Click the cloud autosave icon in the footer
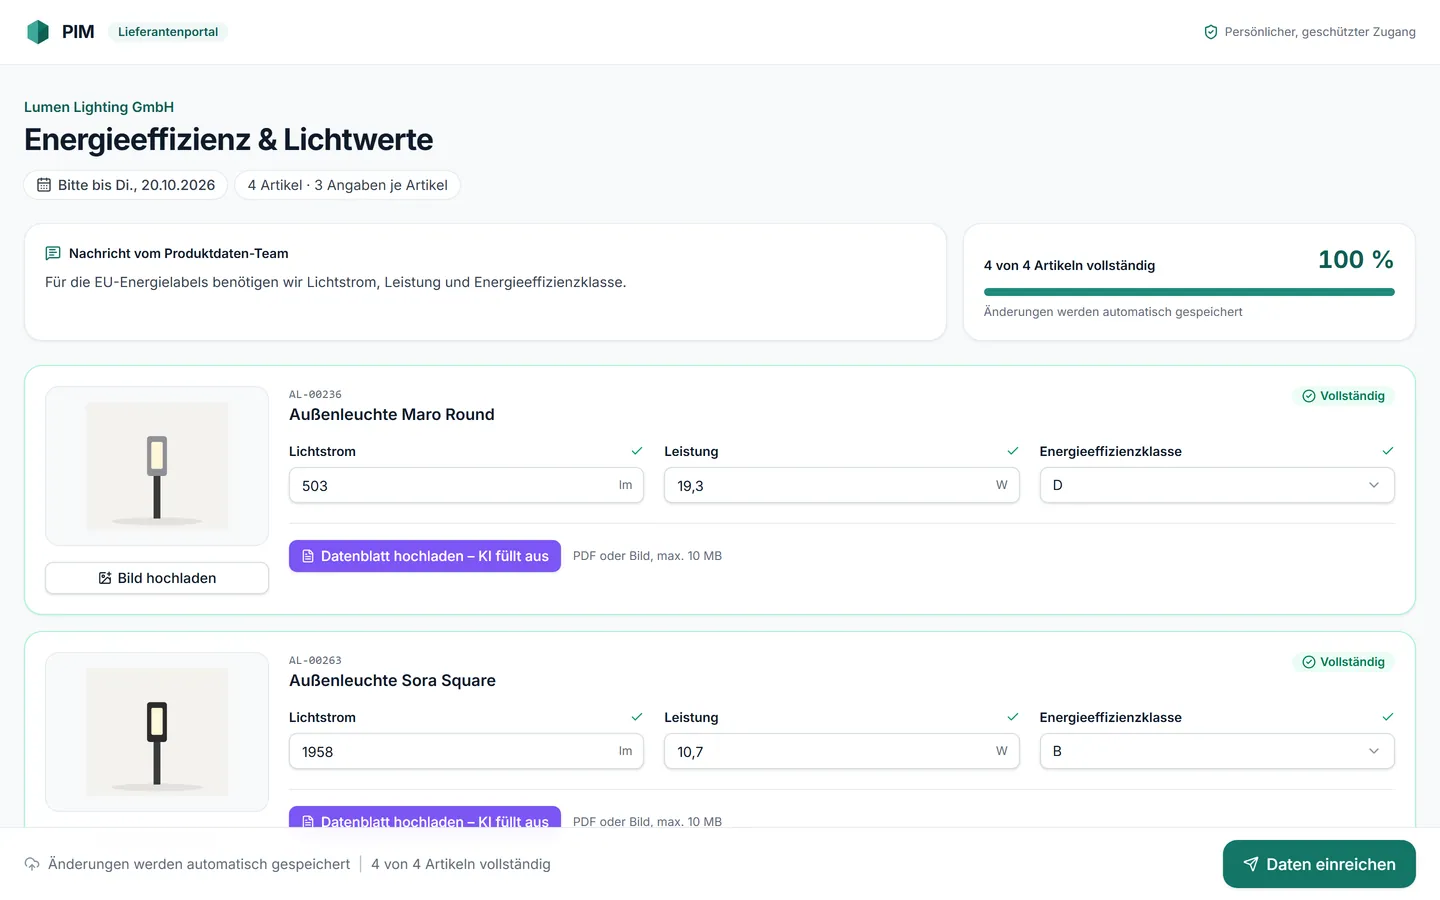 (x=32, y=864)
